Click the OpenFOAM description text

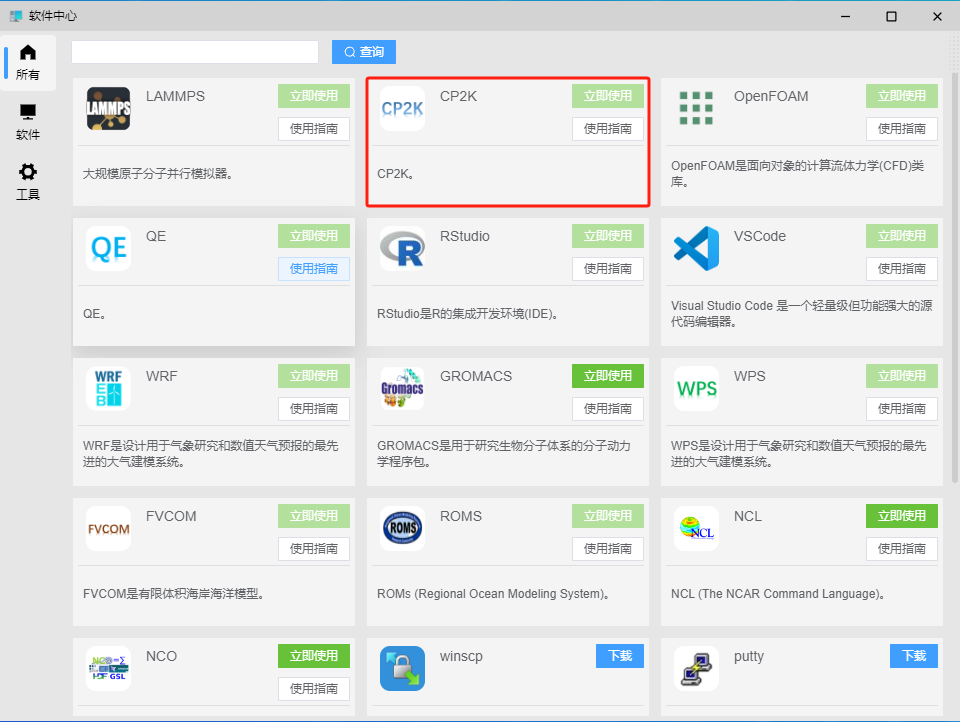click(798, 174)
